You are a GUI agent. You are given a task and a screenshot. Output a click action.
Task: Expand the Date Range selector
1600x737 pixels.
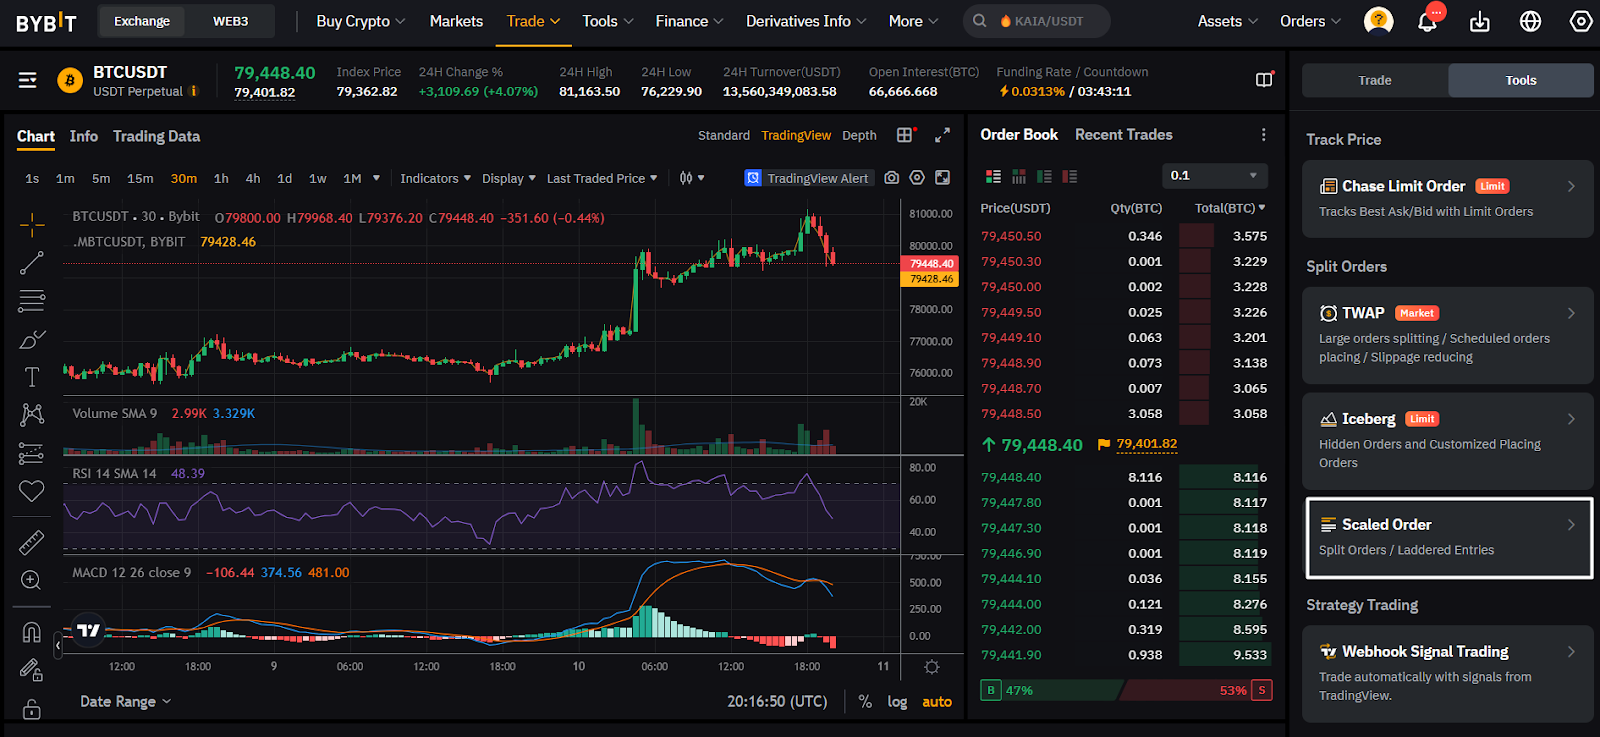click(125, 701)
